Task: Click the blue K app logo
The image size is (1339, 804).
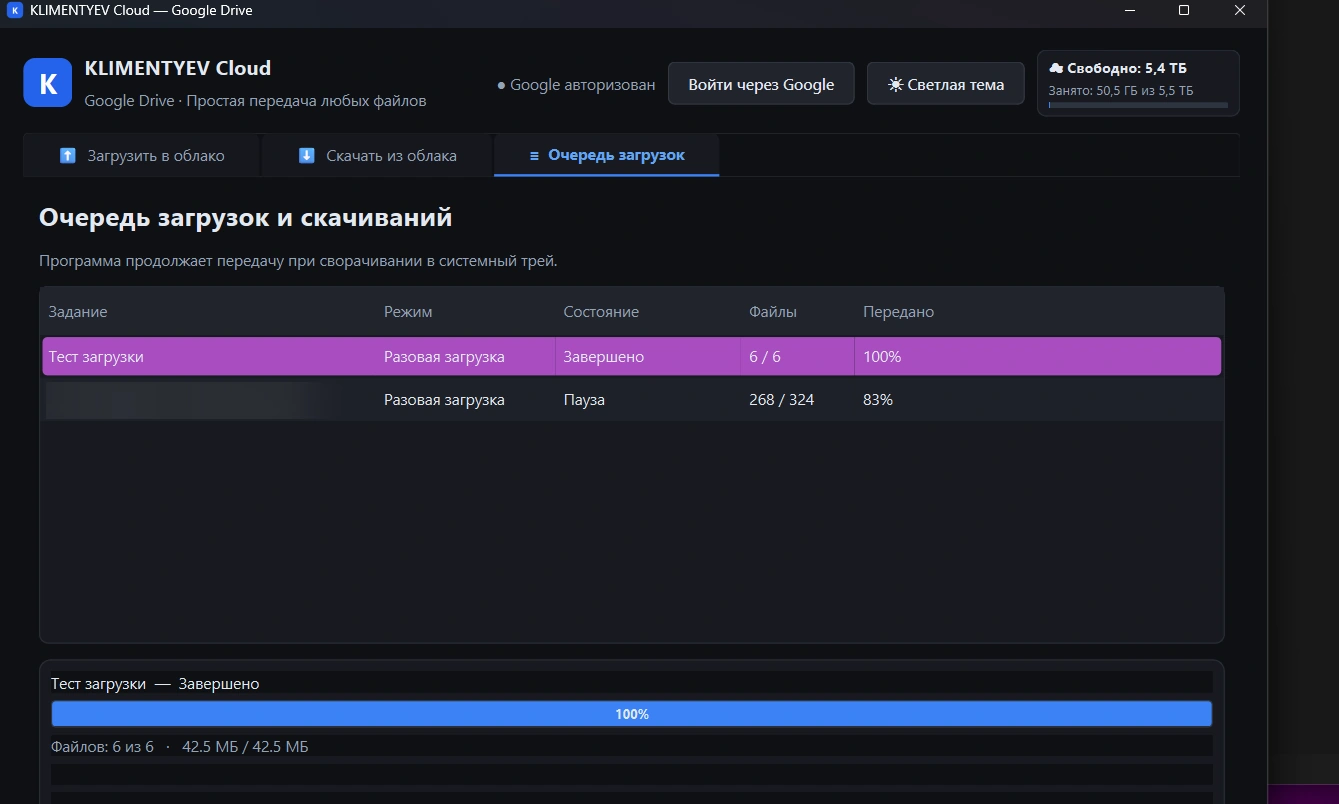Action: [x=48, y=82]
